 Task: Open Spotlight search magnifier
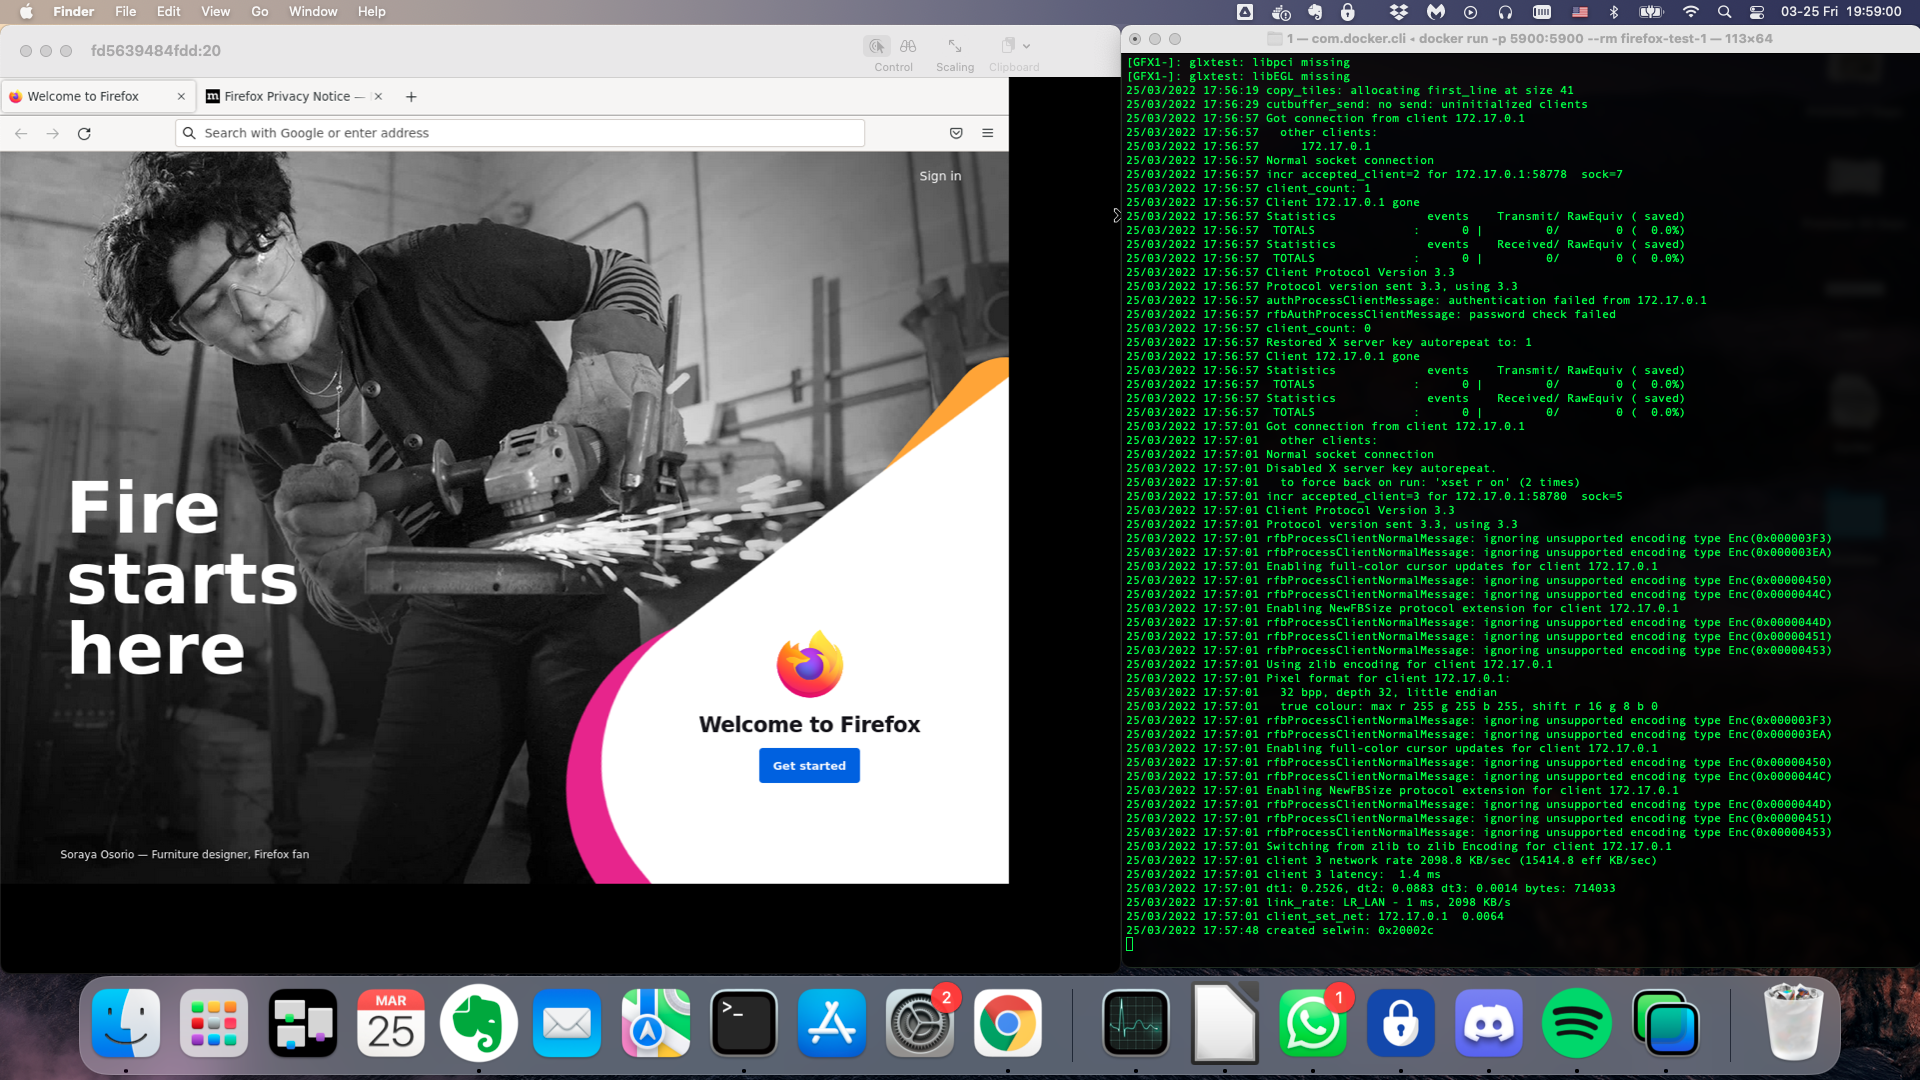[1724, 12]
